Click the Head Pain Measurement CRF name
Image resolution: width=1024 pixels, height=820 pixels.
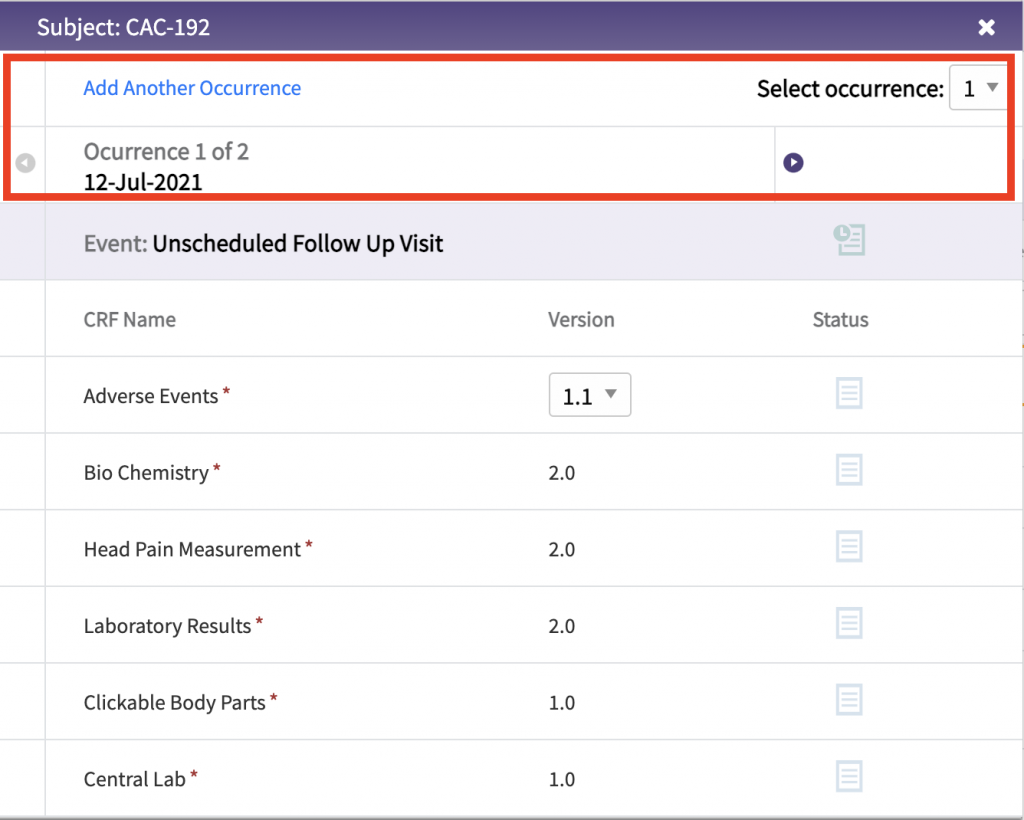(x=192, y=549)
